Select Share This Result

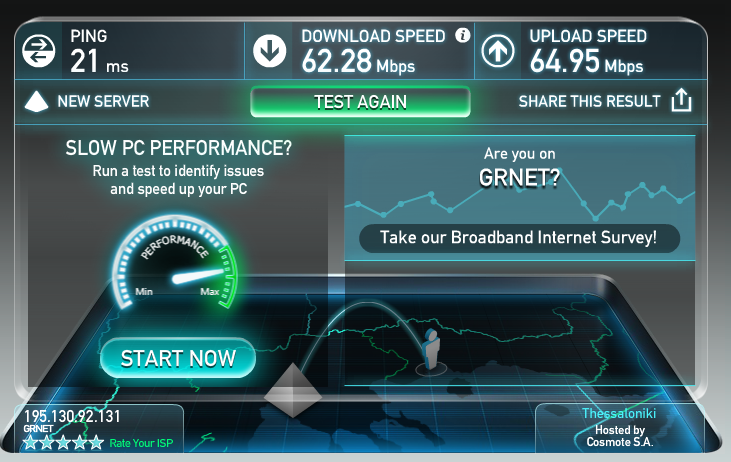pos(589,101)
